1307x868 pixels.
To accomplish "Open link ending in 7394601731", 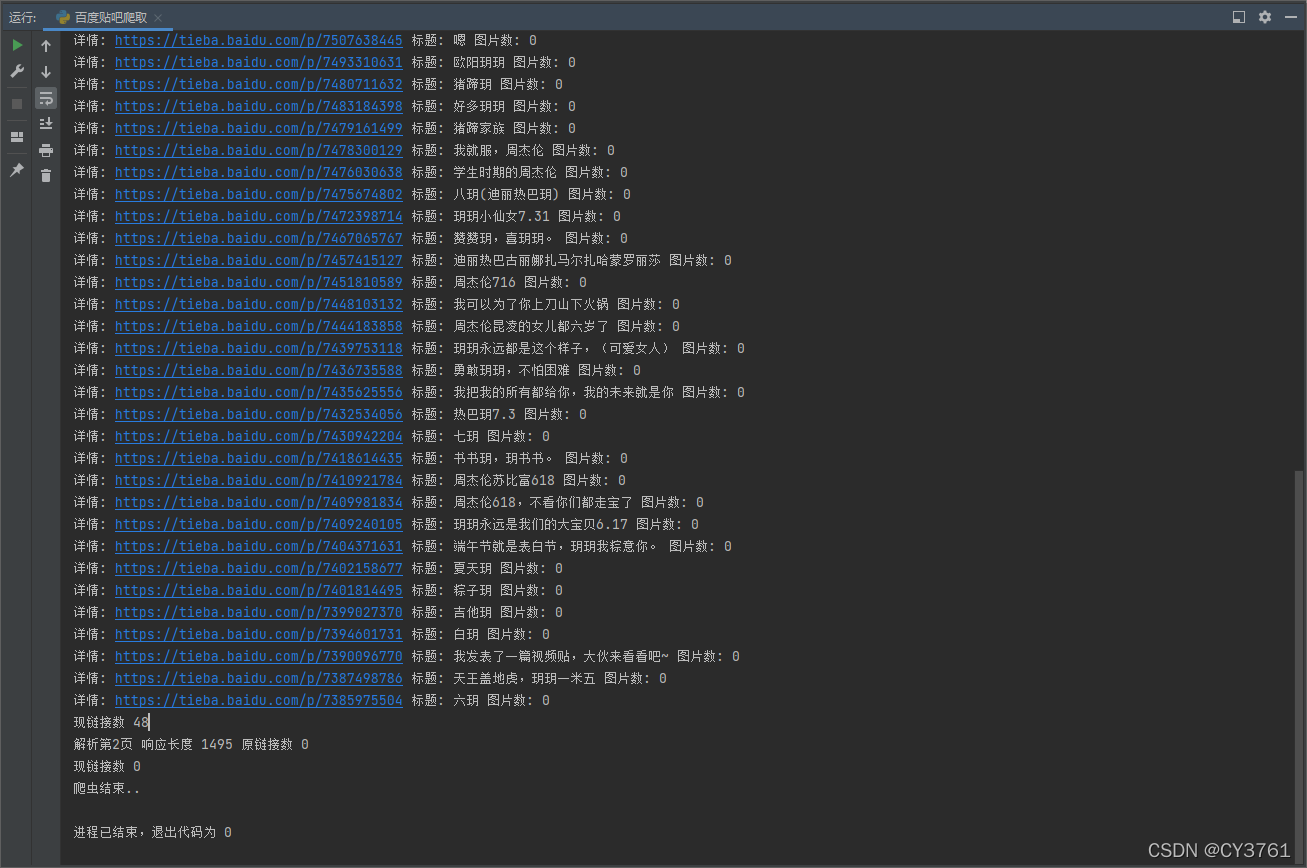I will pos(259,634).
